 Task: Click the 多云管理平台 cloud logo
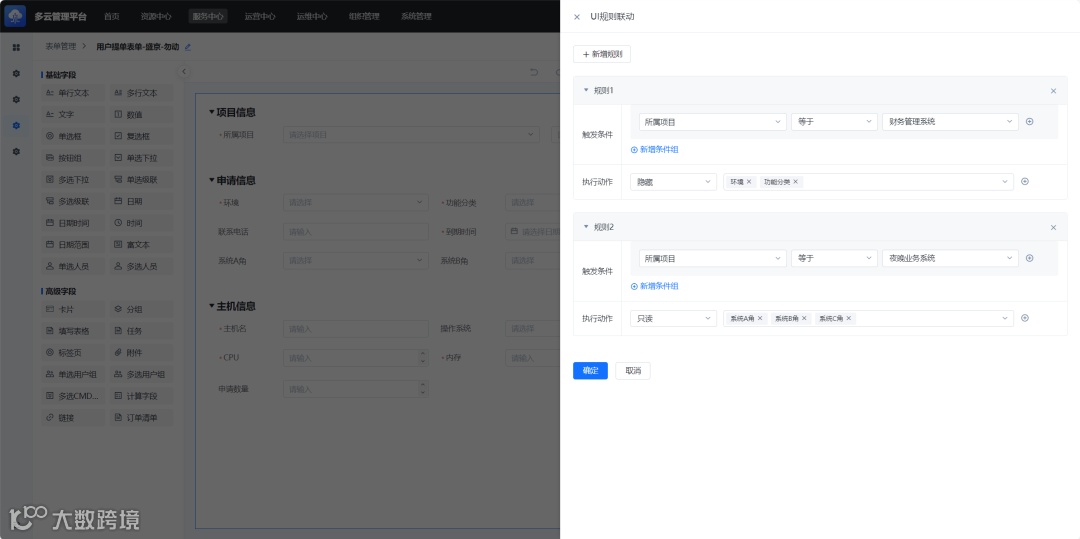(x=15, y=16)
